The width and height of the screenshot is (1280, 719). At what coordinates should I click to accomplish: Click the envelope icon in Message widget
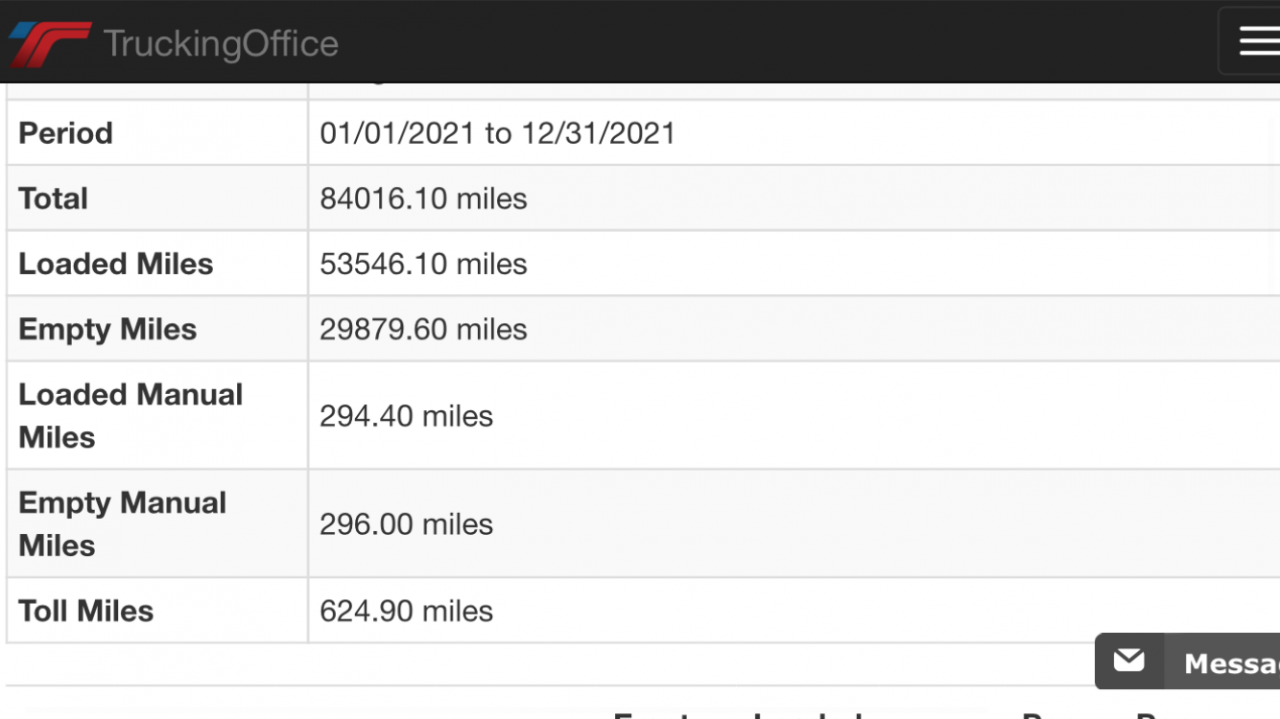1129,661
